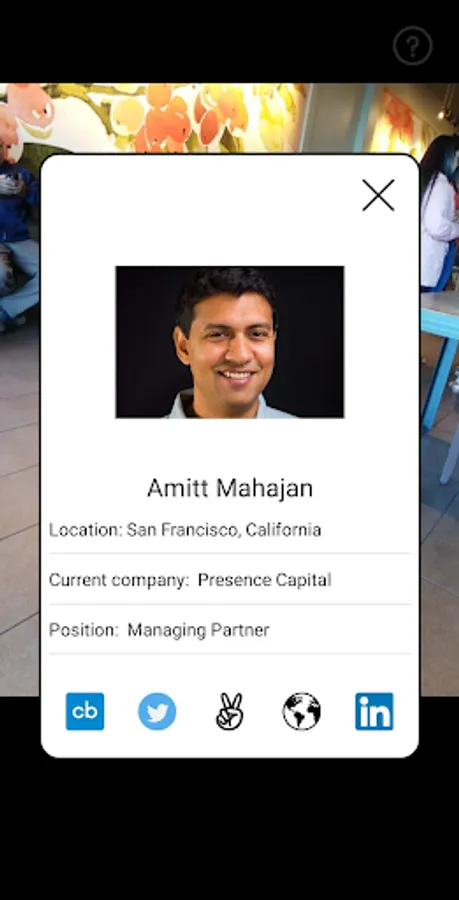Select the name Amitt Mahajan

[x=230, y=488]
